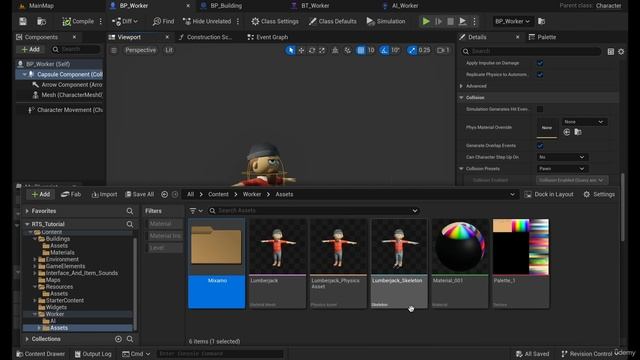Open the Lit view mode menu
Viewport: 640px width, 360px height.
click(x=169, y=50)
